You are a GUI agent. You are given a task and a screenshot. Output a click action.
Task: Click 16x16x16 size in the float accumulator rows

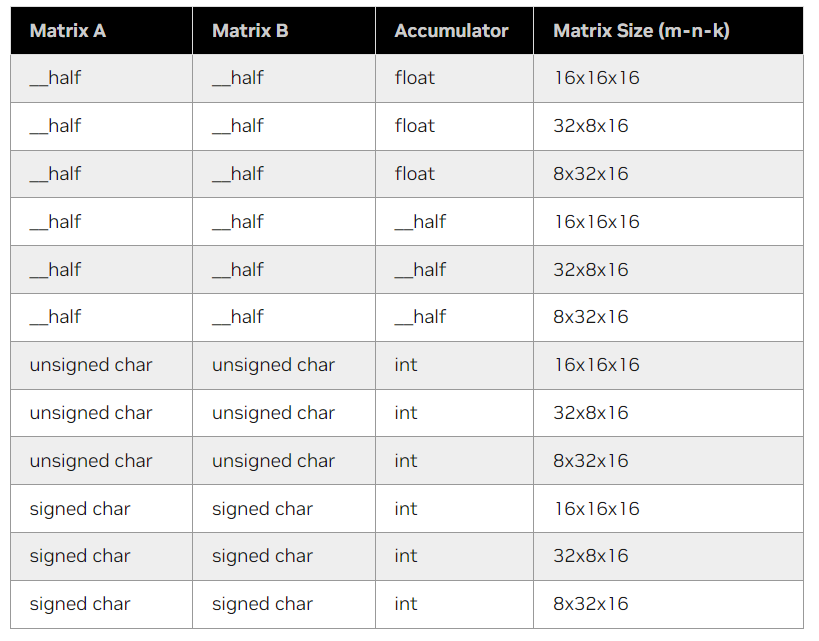(x=597, y=78)
